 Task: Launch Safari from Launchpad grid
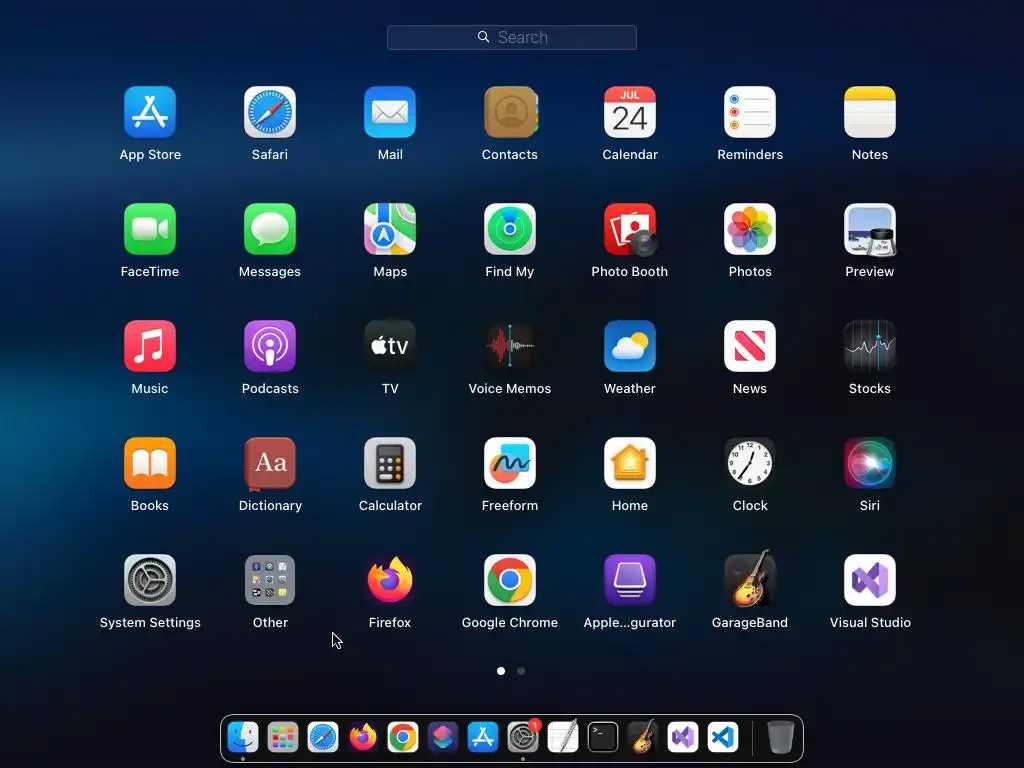click(x=270, y=112)
